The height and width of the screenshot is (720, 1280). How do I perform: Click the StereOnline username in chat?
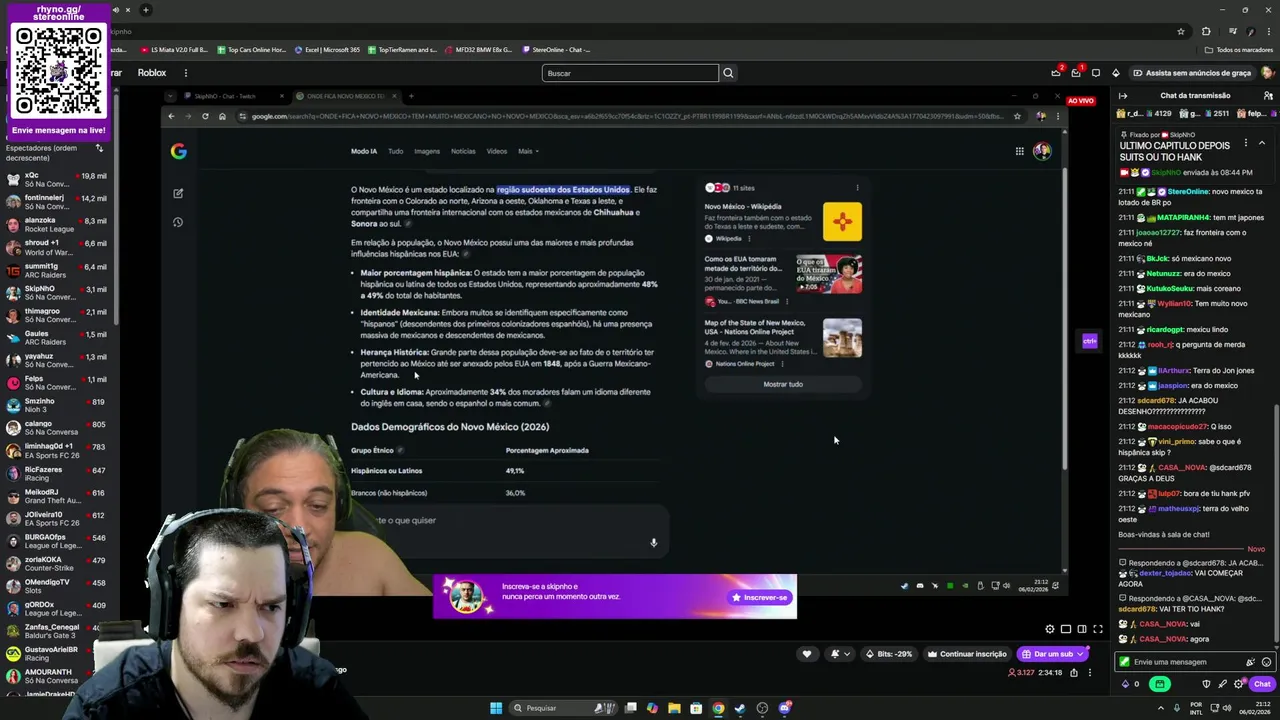pyautogui.click(x=1188, y=191)
